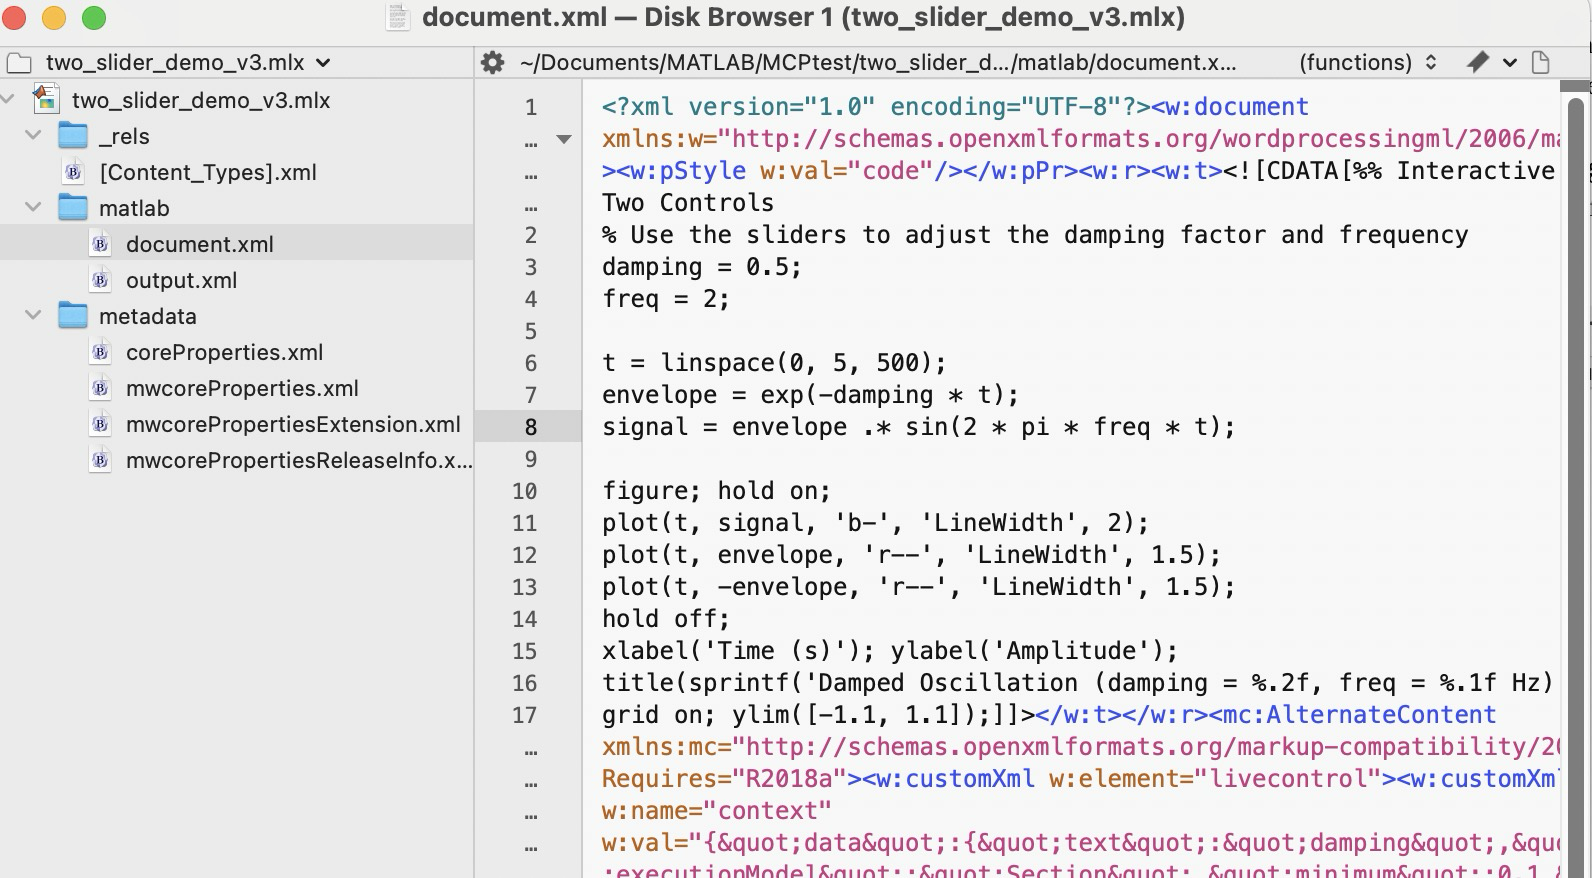Click the xlabel('Time (s)') code line
The height and width of the screenshot is (878, 1592).
(890, 651)
